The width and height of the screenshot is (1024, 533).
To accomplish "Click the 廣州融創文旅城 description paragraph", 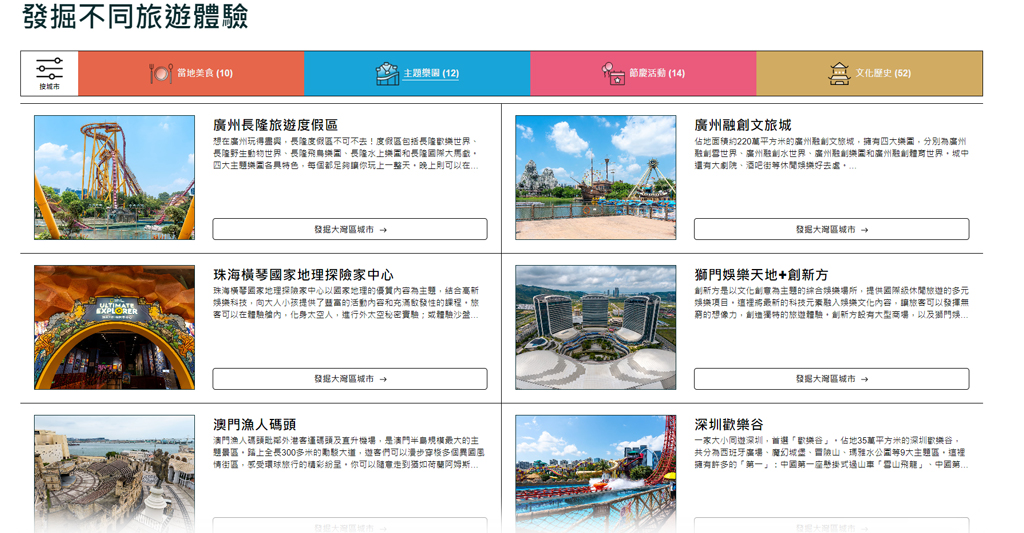I will click(831, 153).
